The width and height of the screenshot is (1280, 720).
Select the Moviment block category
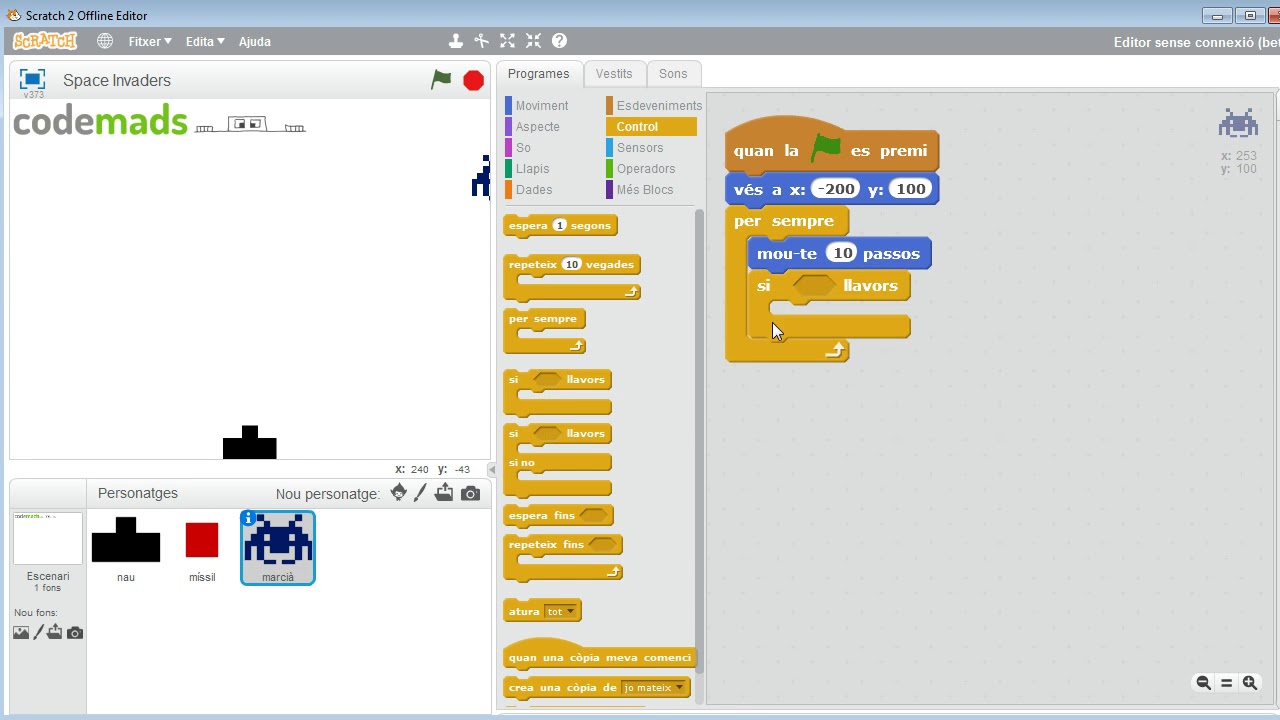click(541, 106)
